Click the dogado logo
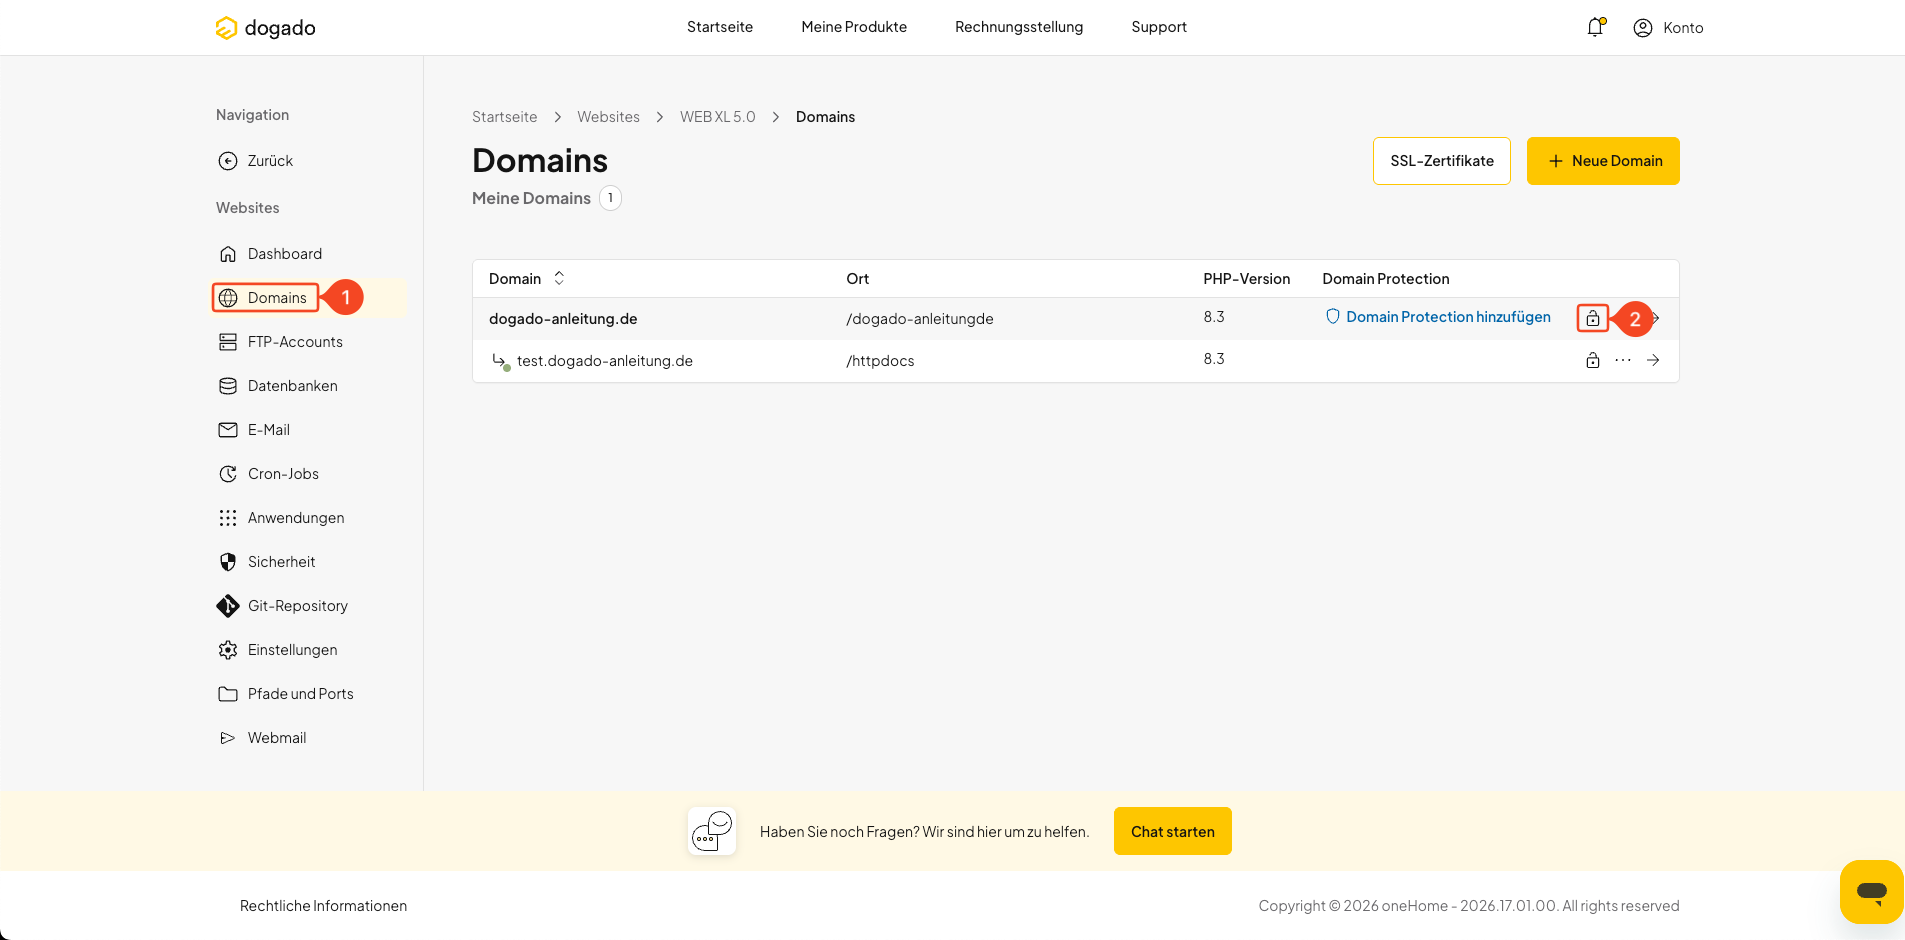1905x940 pixels. 265,28
